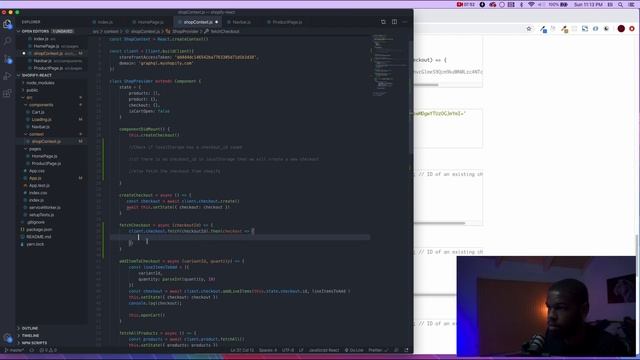
Task: Switch to the index.js editor tab
Action: (103, 22)
